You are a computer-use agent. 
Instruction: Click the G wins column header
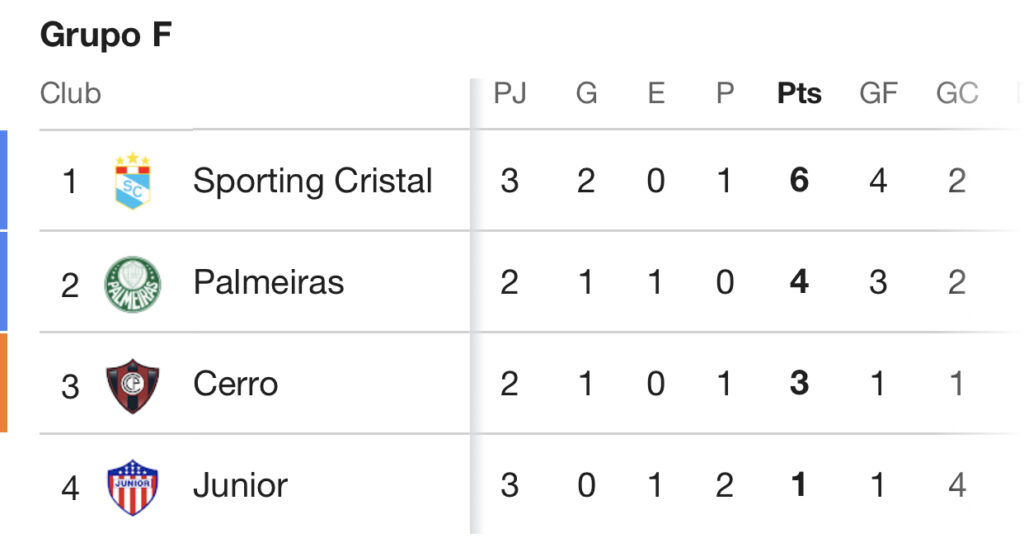pos(586,93)
